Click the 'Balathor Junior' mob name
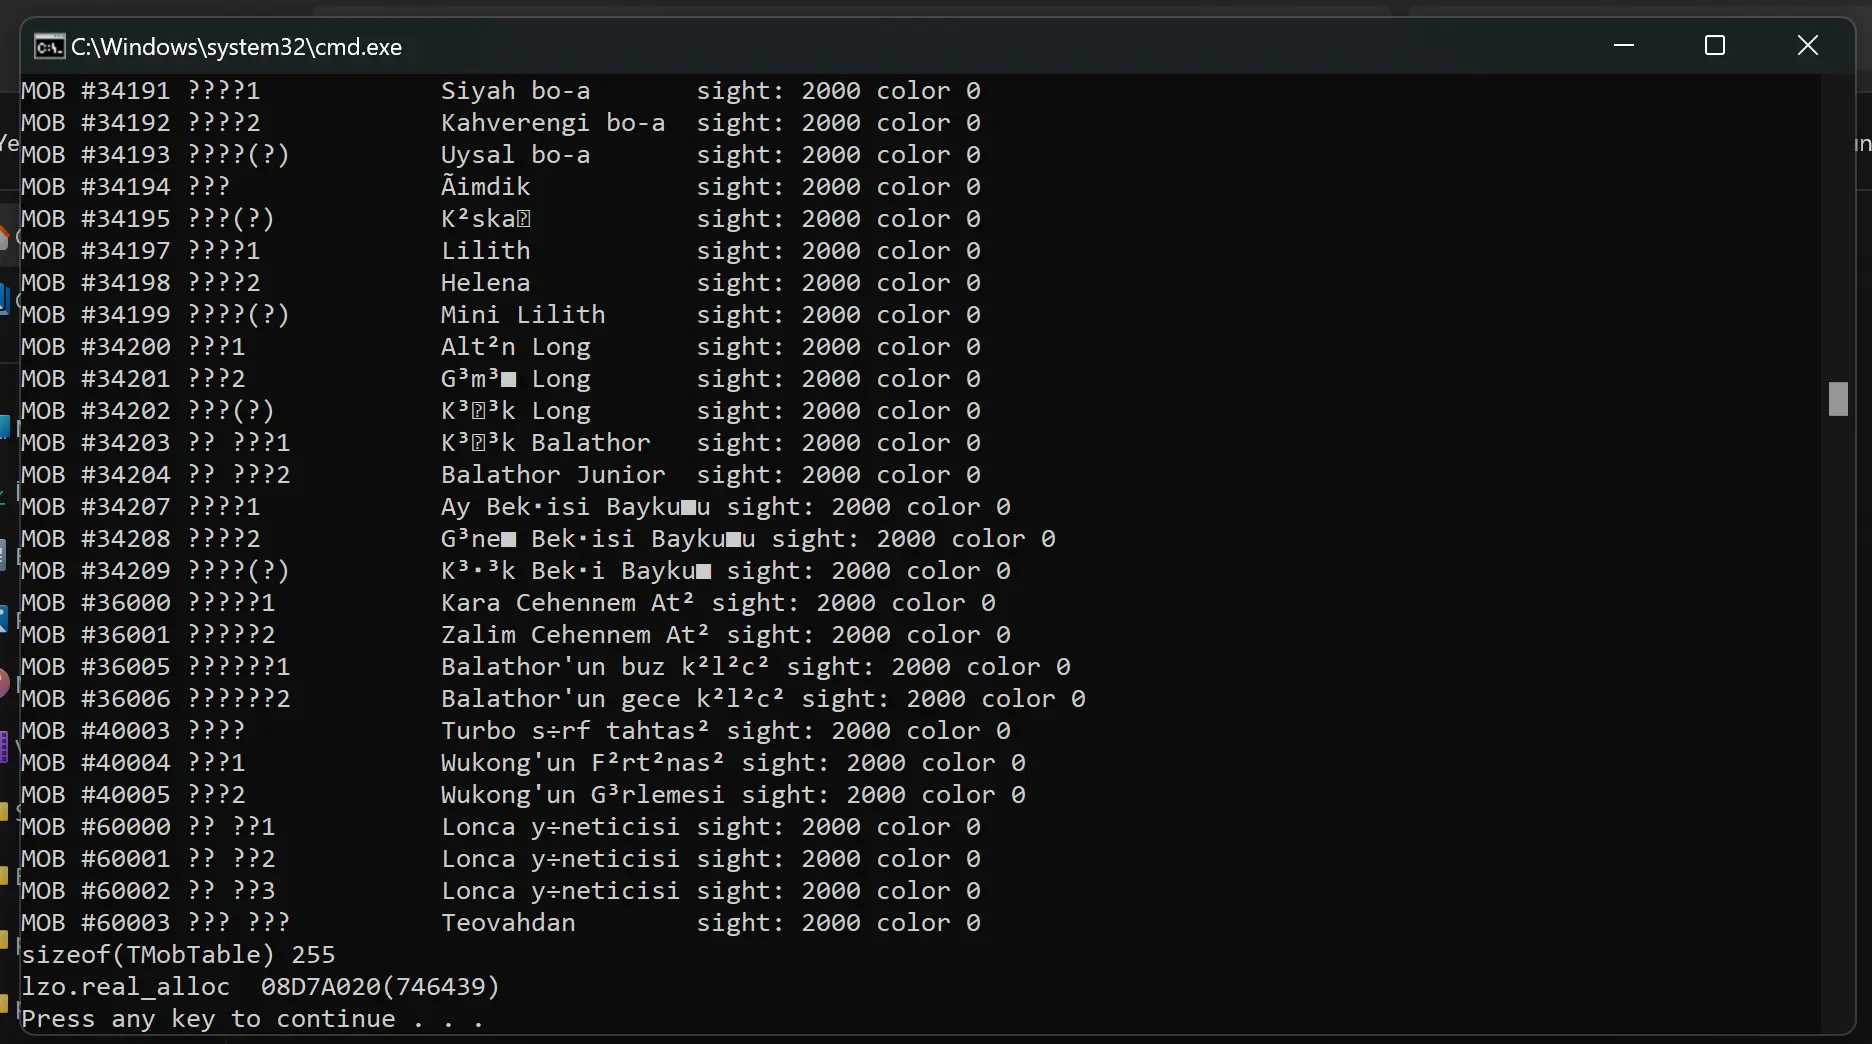 click(553, 475)
